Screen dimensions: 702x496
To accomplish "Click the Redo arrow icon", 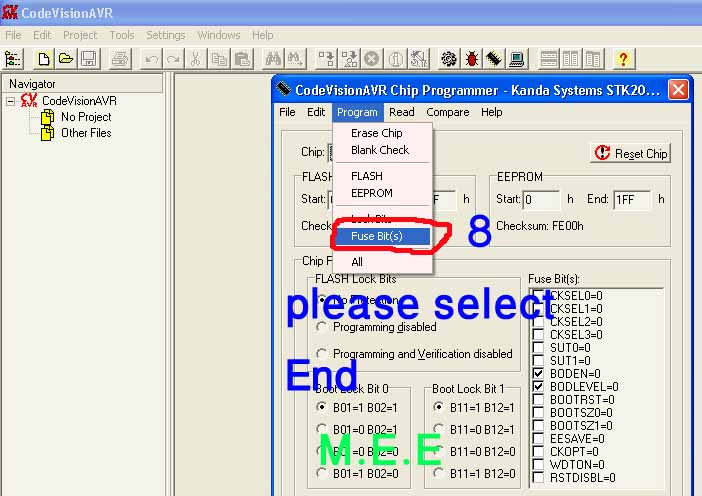I will (x=174, y=59).
